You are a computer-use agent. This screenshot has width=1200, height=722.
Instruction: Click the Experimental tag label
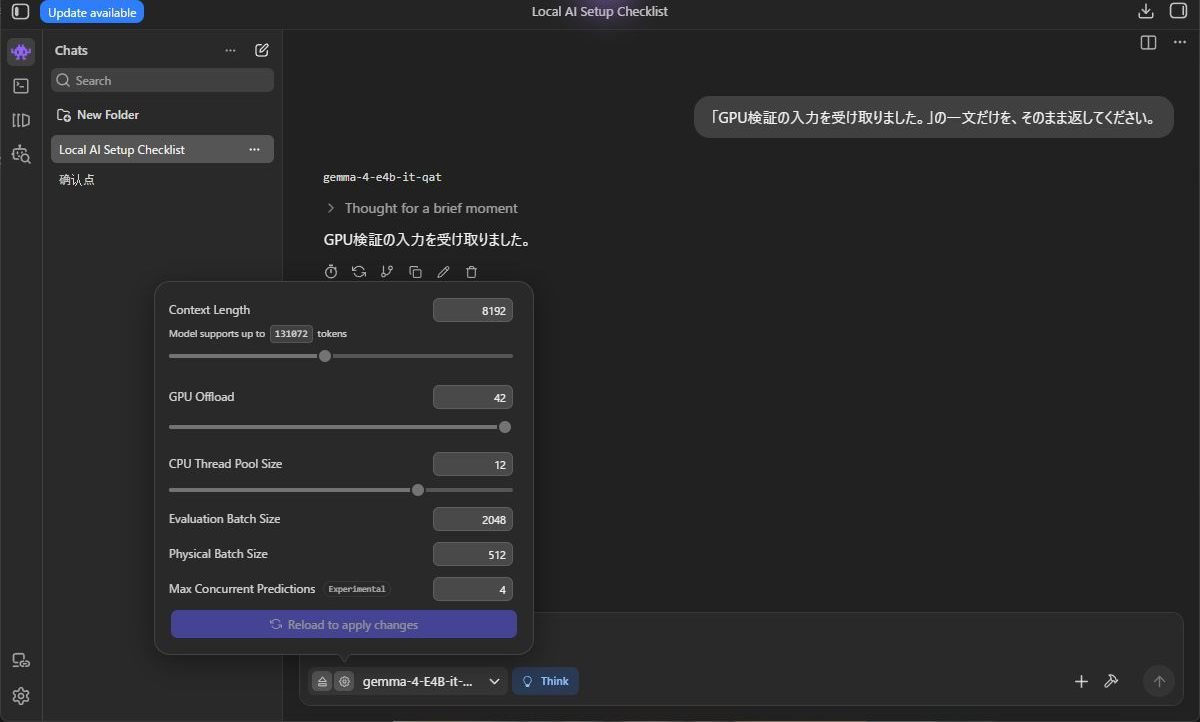(x=357, y=589)
